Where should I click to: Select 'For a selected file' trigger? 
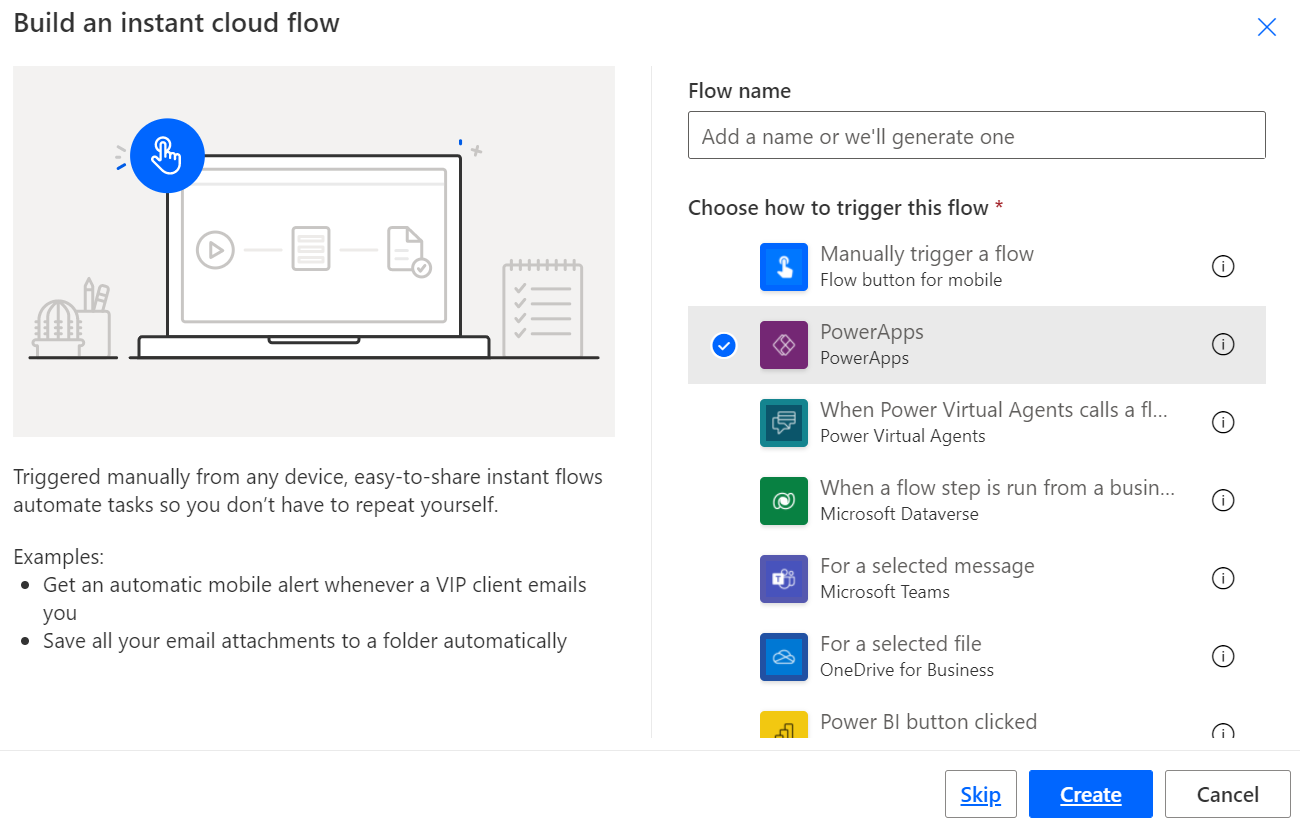(x=901, y=644)
